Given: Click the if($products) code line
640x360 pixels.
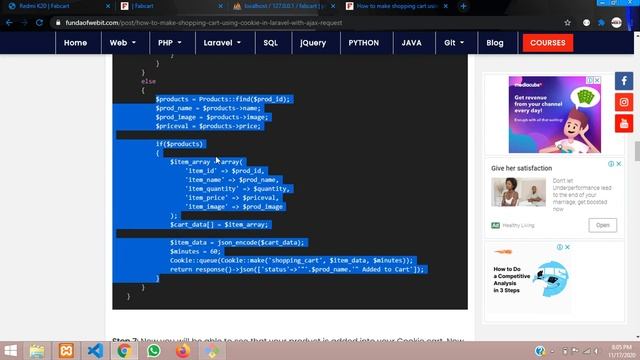Looking at the screenshot, I should coord(179,144).
